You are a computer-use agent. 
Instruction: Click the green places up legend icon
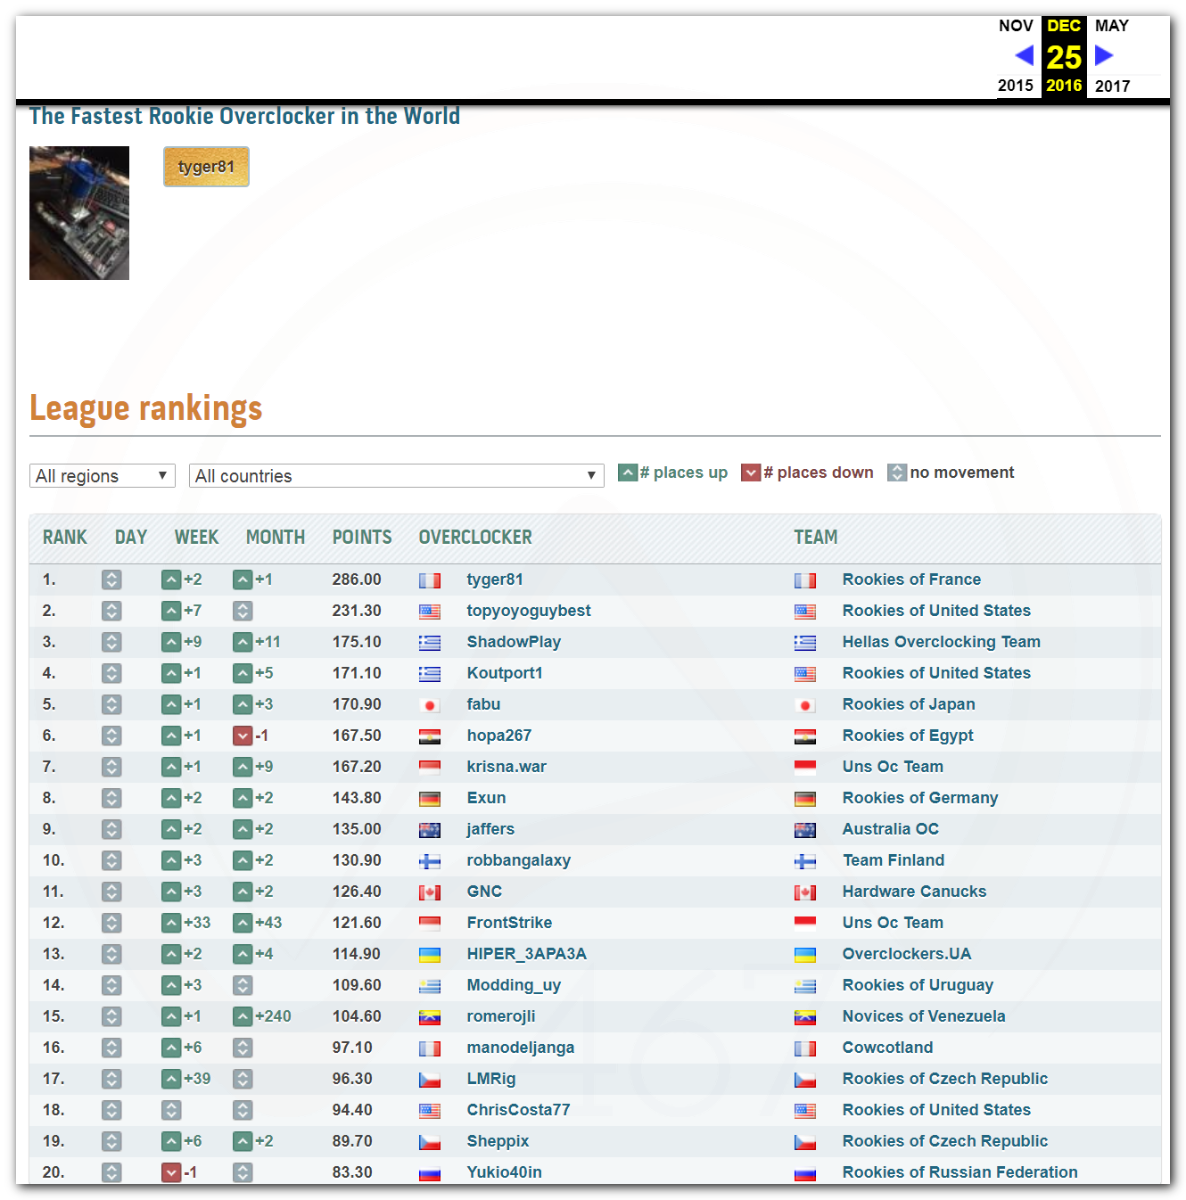[x=628, y=473]
